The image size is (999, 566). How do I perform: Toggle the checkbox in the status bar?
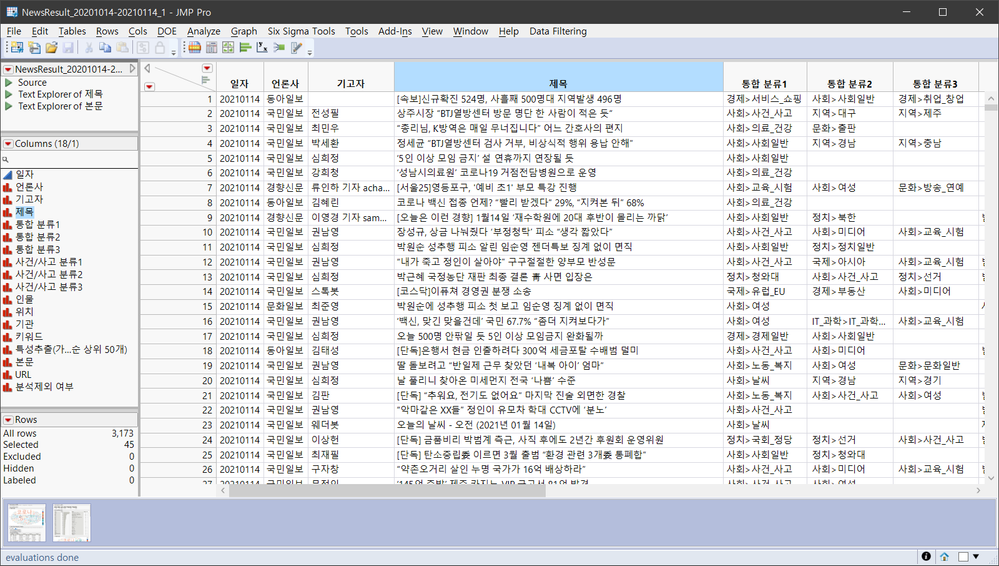tap(963, 556)
